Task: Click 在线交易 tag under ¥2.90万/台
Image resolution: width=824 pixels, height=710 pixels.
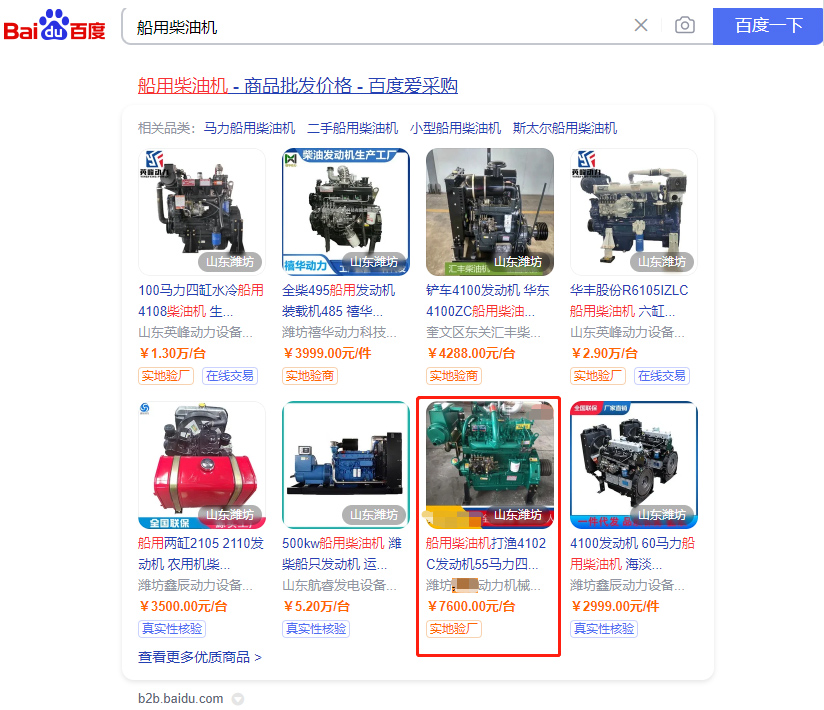Action: pos(662,376)
